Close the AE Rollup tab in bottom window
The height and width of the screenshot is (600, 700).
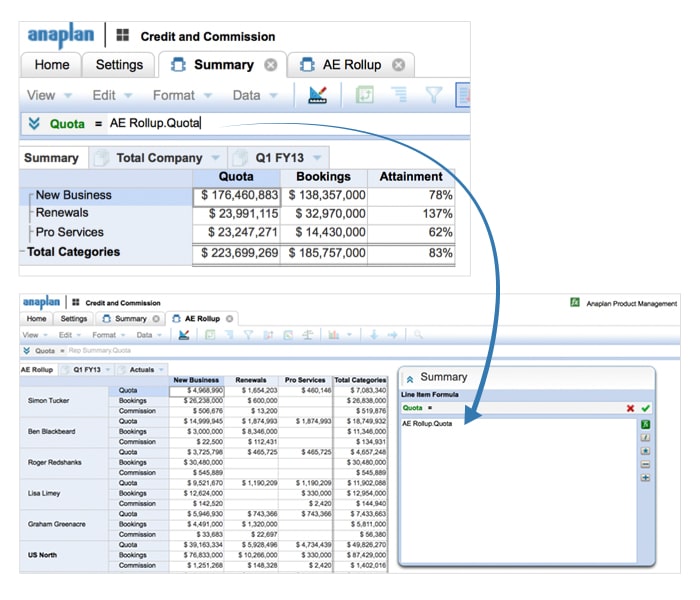(x=229, y=319)
